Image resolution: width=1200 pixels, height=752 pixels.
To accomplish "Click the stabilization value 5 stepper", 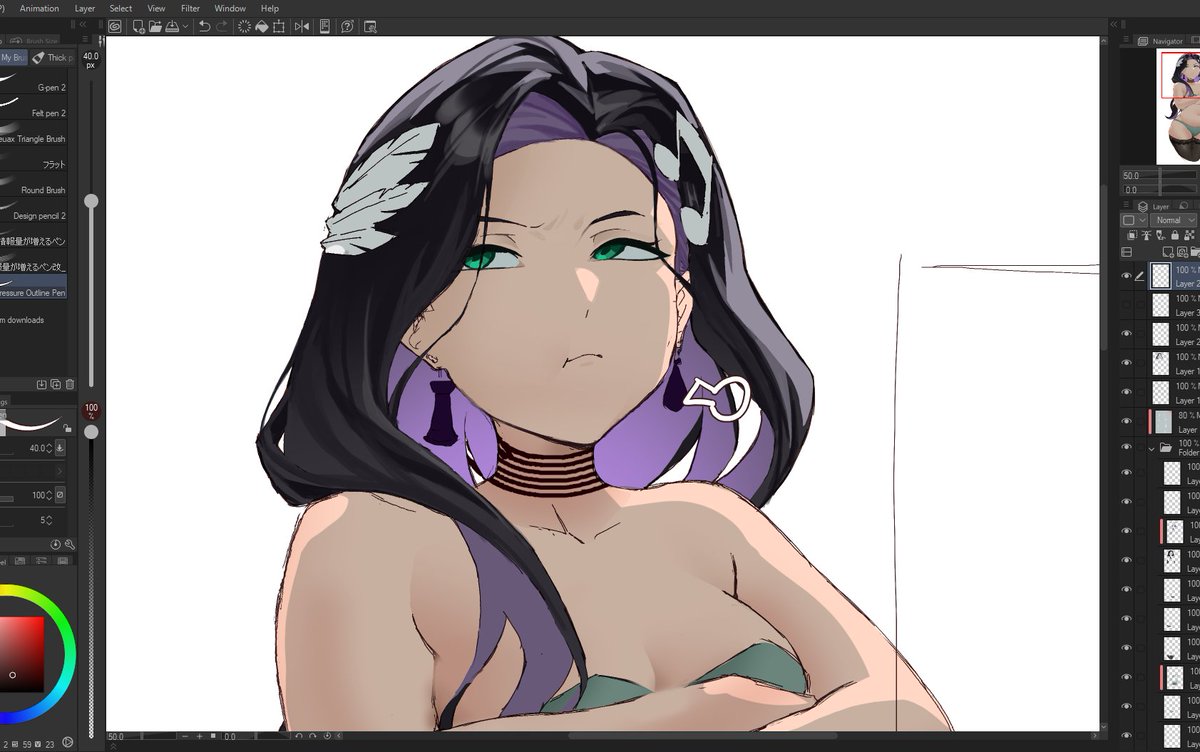I will pyautogui.click(x=49, y=520).
